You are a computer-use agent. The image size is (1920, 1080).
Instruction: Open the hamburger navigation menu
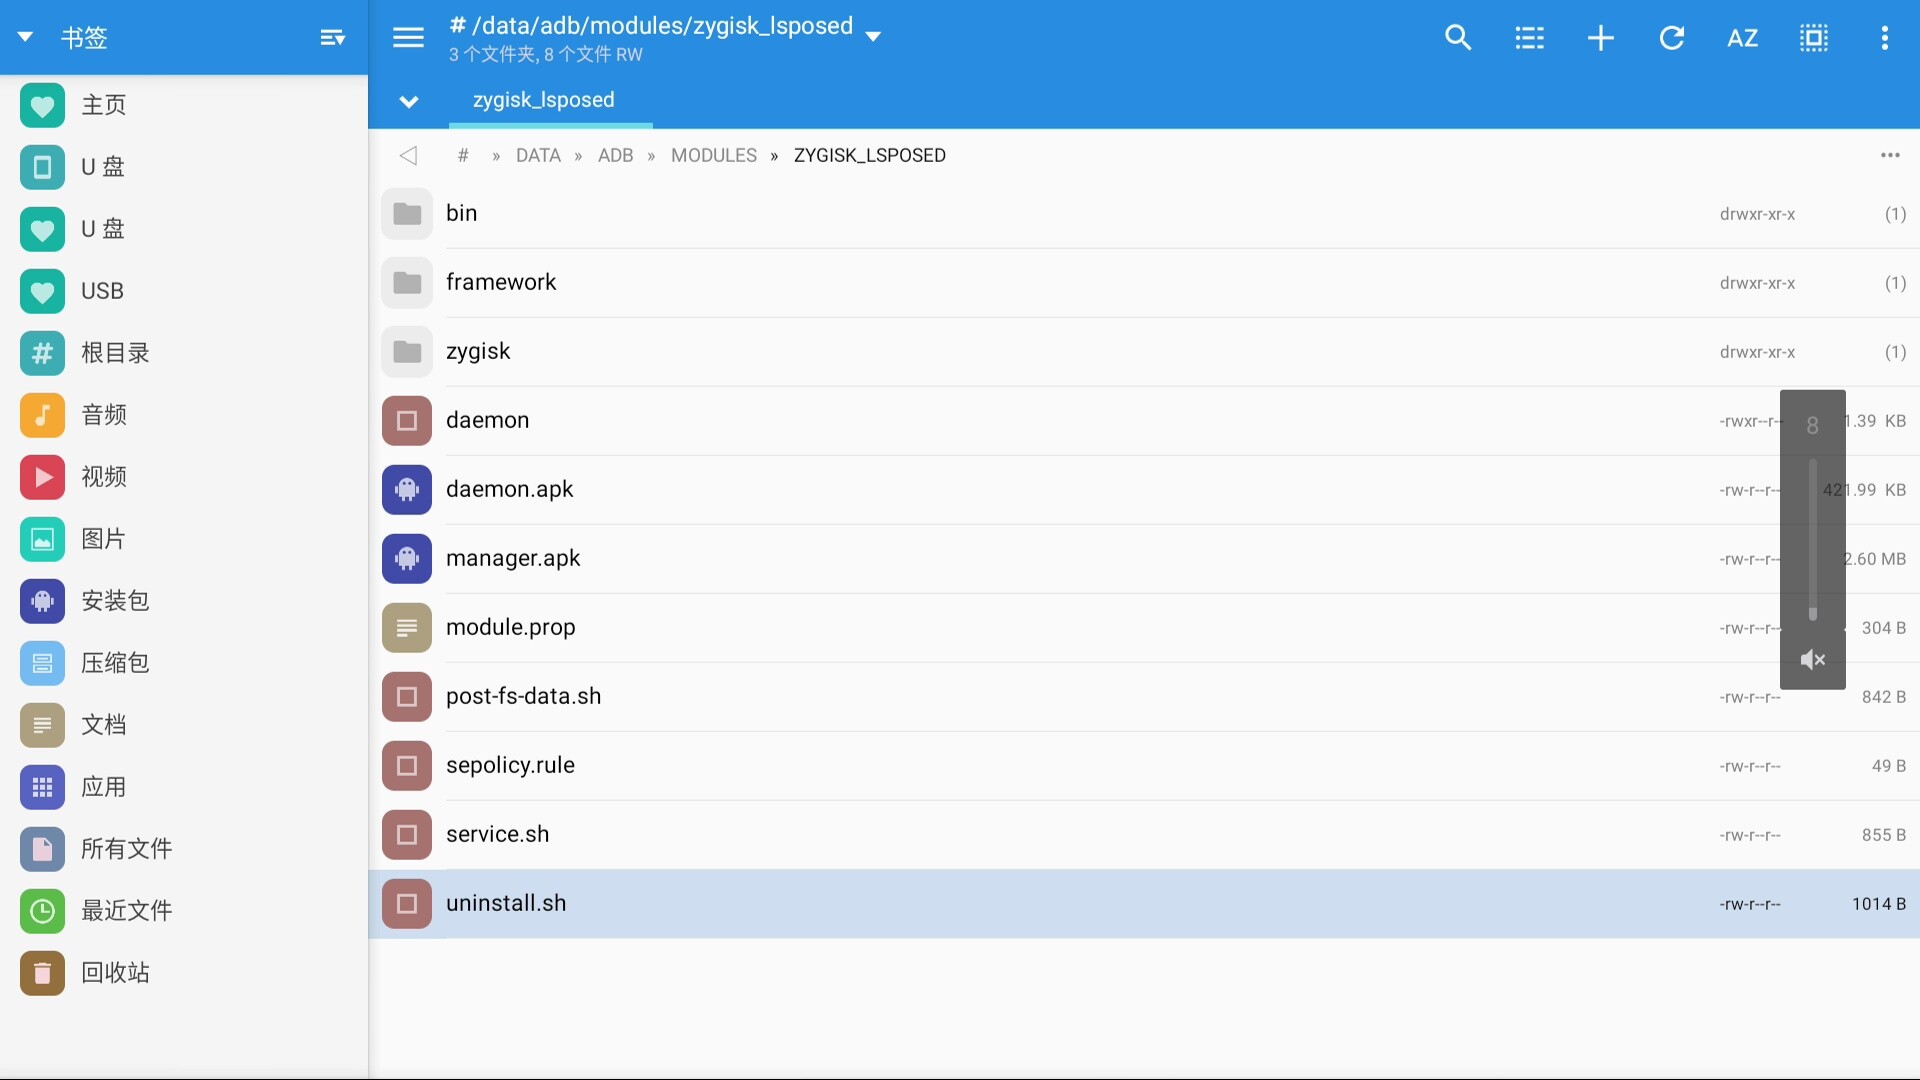click(x=408, y=38)
